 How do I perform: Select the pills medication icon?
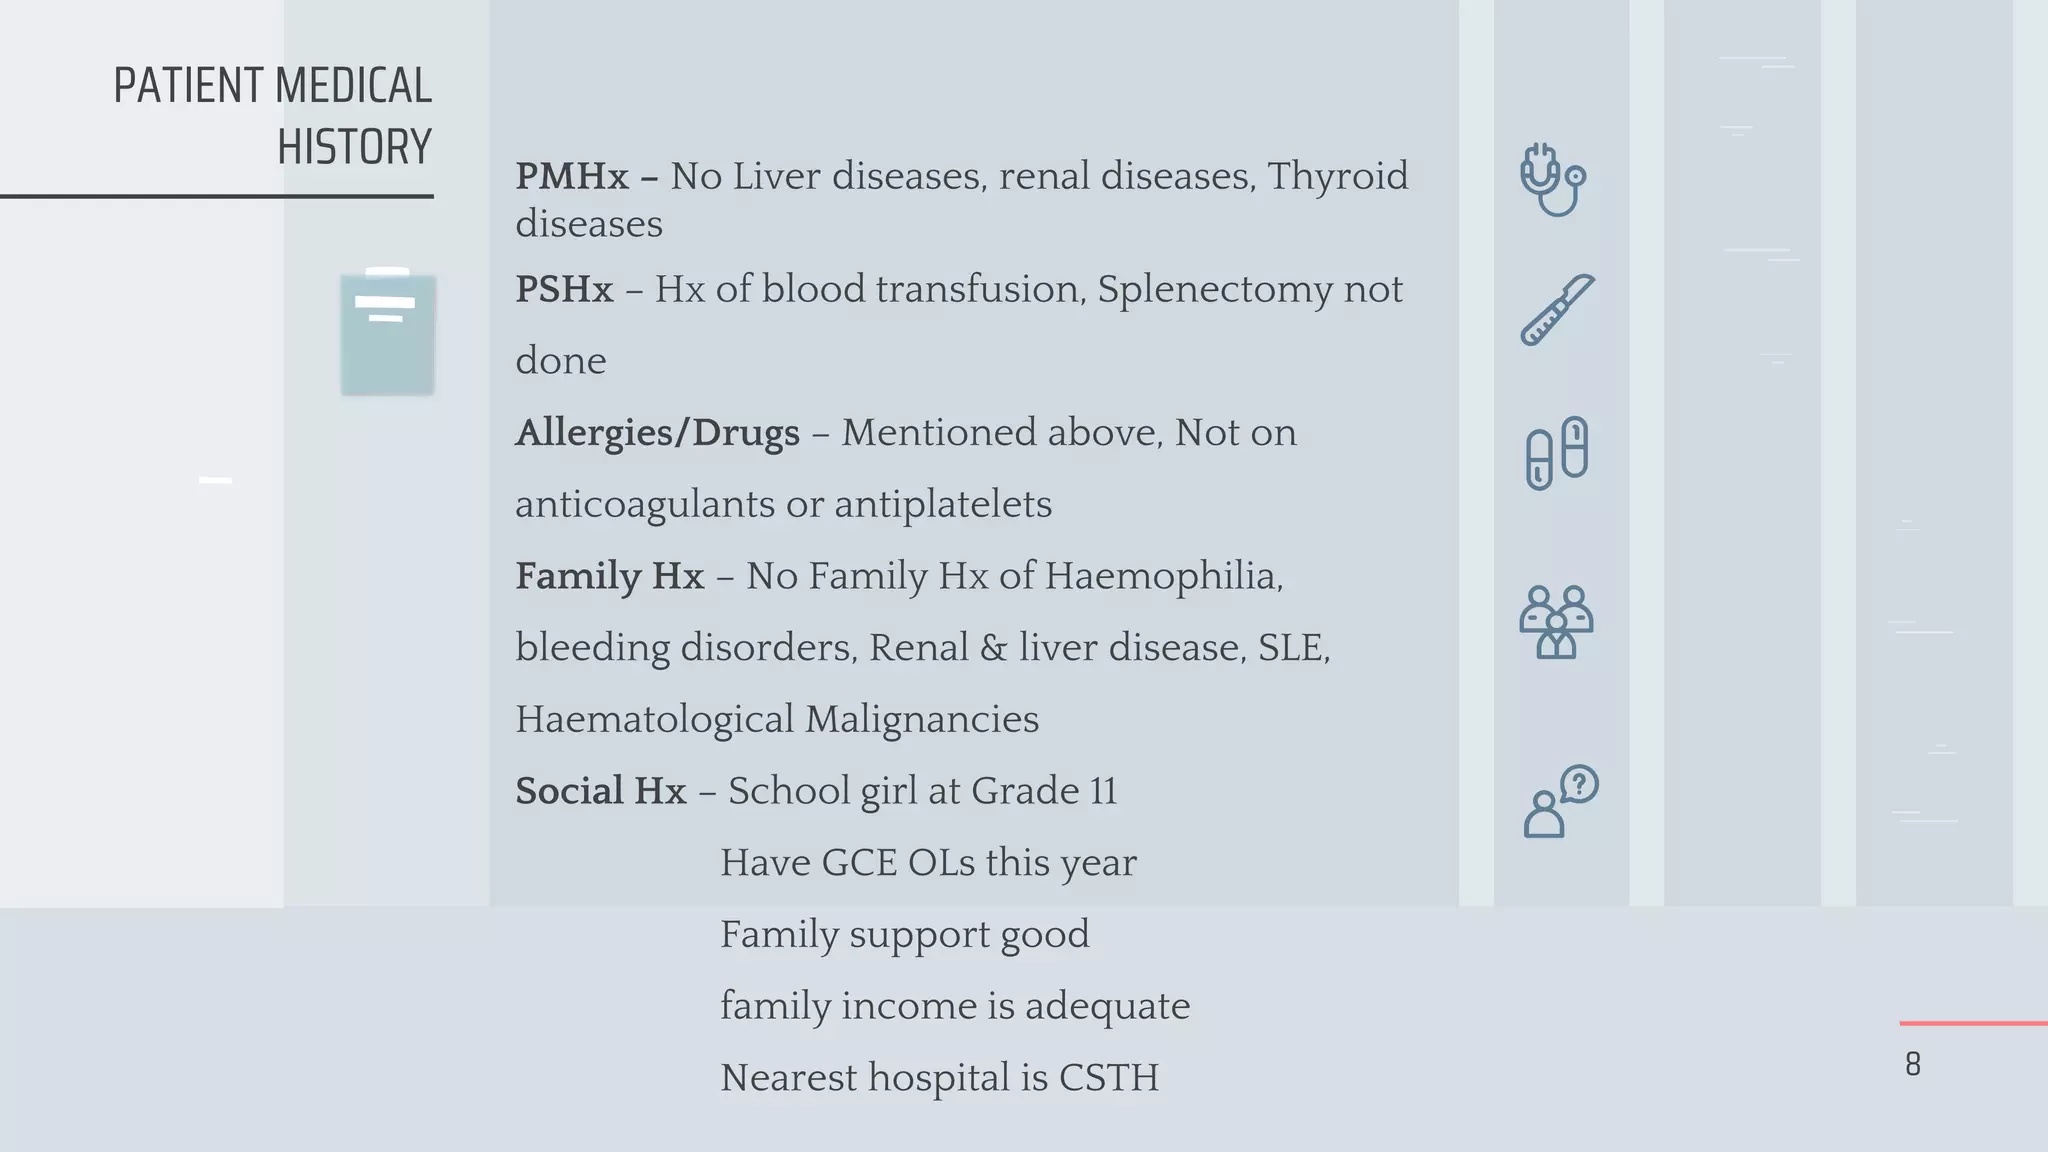[1557, 453]
